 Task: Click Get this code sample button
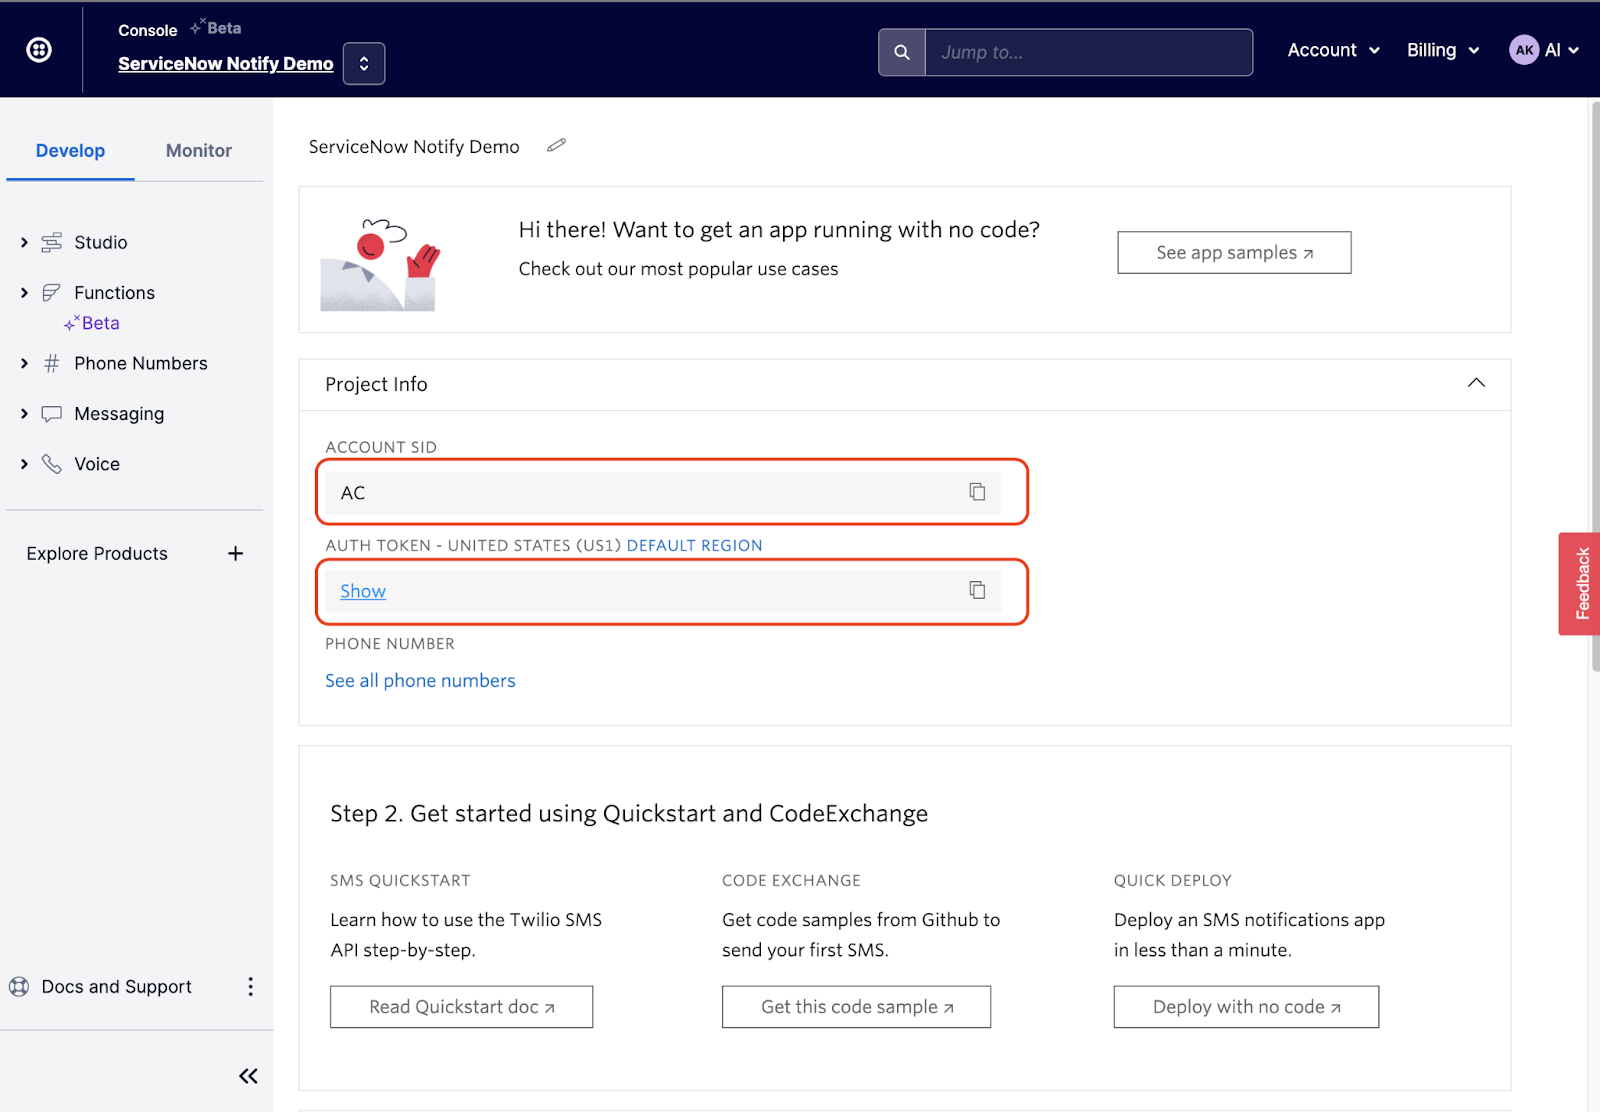(x=856, y=1007)
